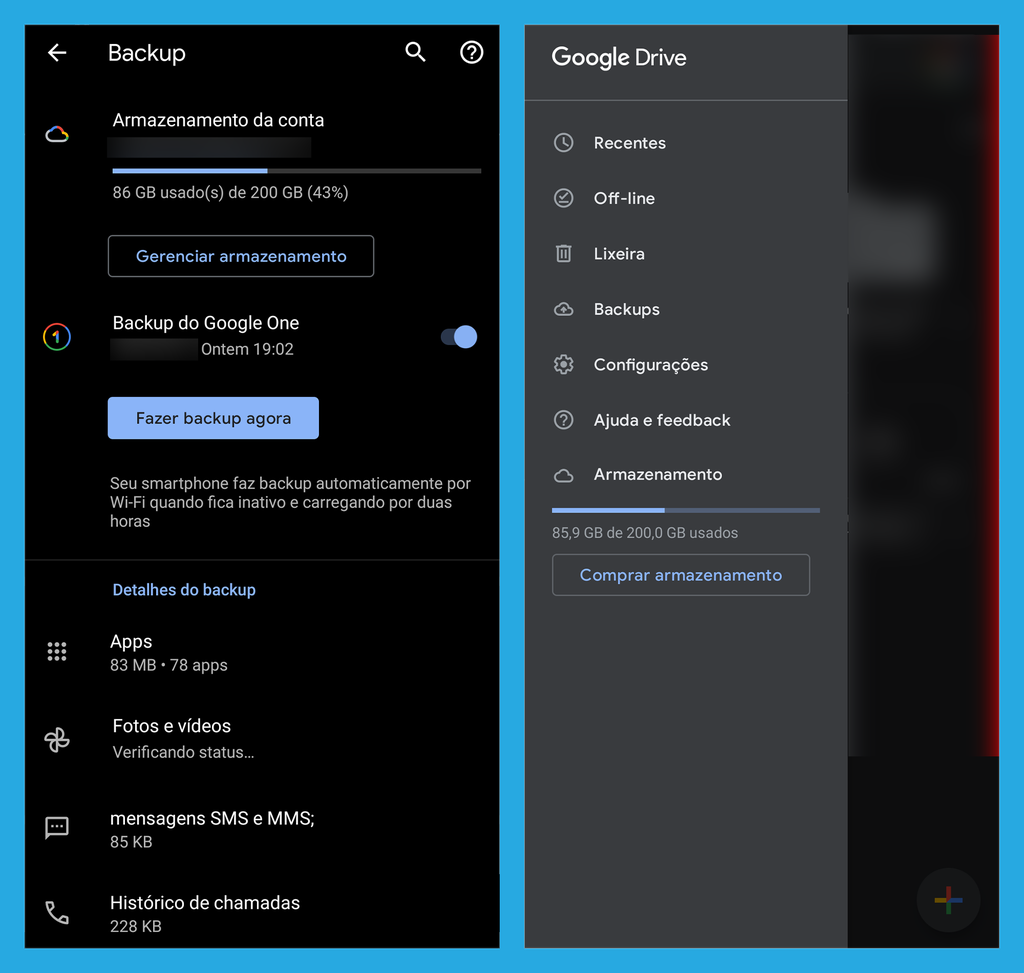
Task: Tap the colorful plus button in Drive
Action: pos(948,900)
